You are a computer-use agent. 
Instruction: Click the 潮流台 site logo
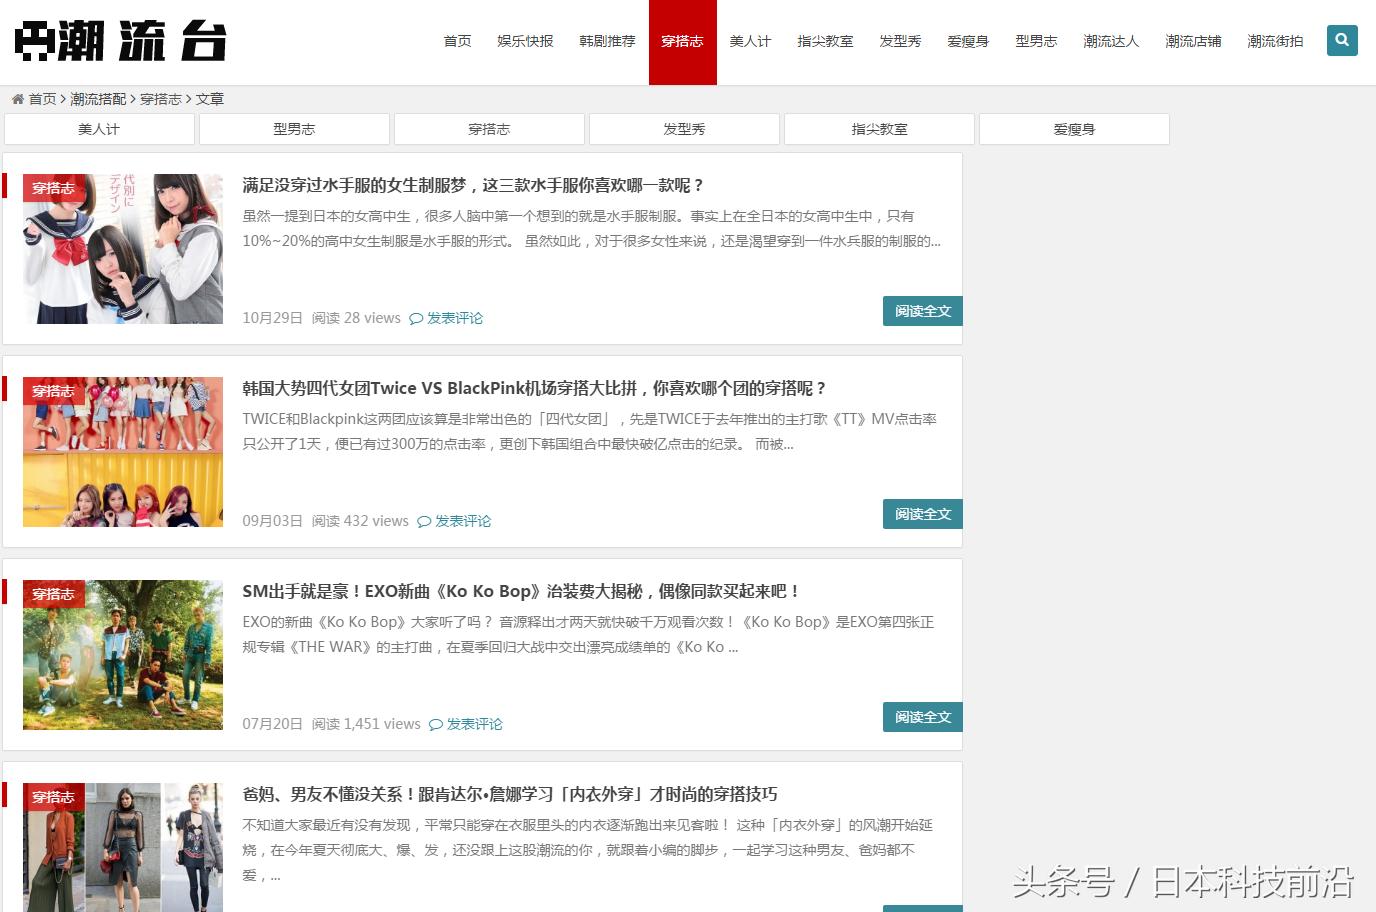(120, 40)
